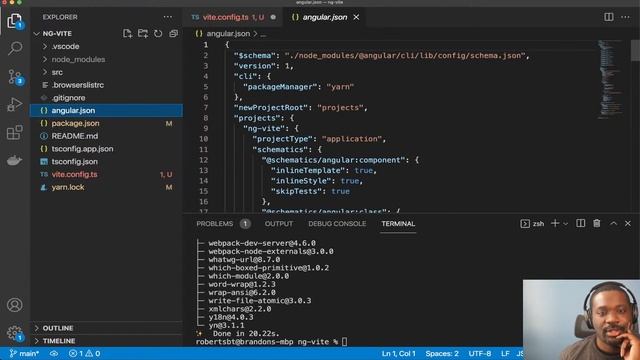
Task: Click LF end of line setting
Action: [505, 353]
